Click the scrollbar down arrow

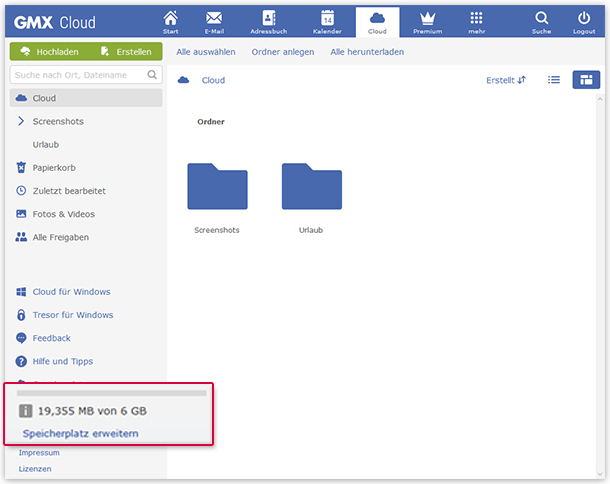click(x=599, y=473)
